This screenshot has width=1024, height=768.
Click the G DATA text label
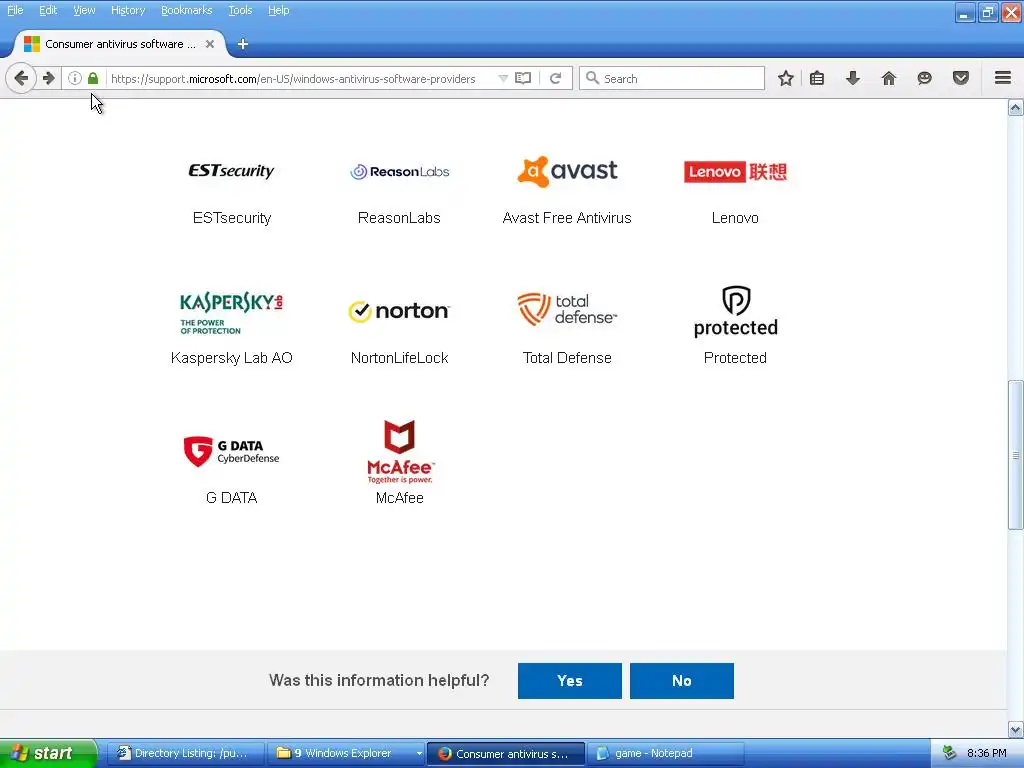coord(231,498)
